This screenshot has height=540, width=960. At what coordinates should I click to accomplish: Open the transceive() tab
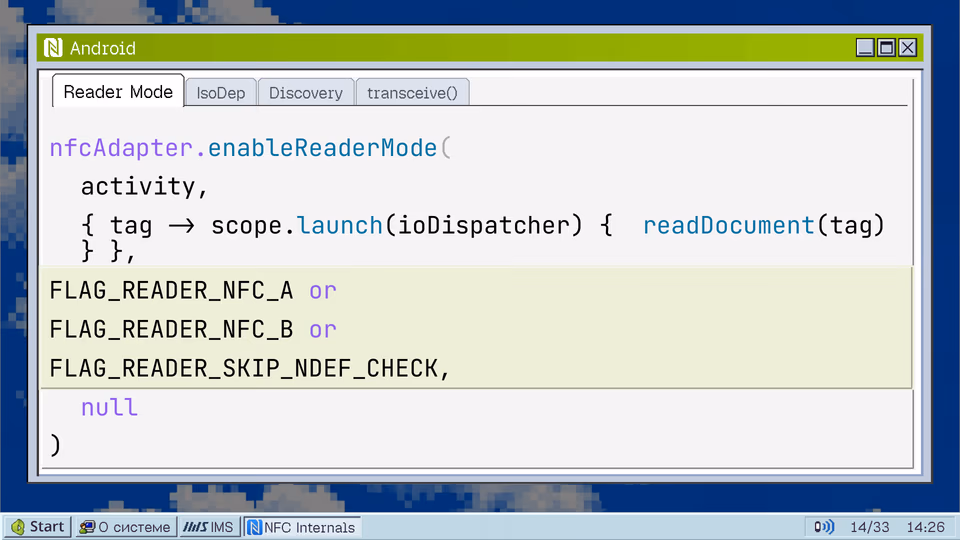[x=412, y=92]
